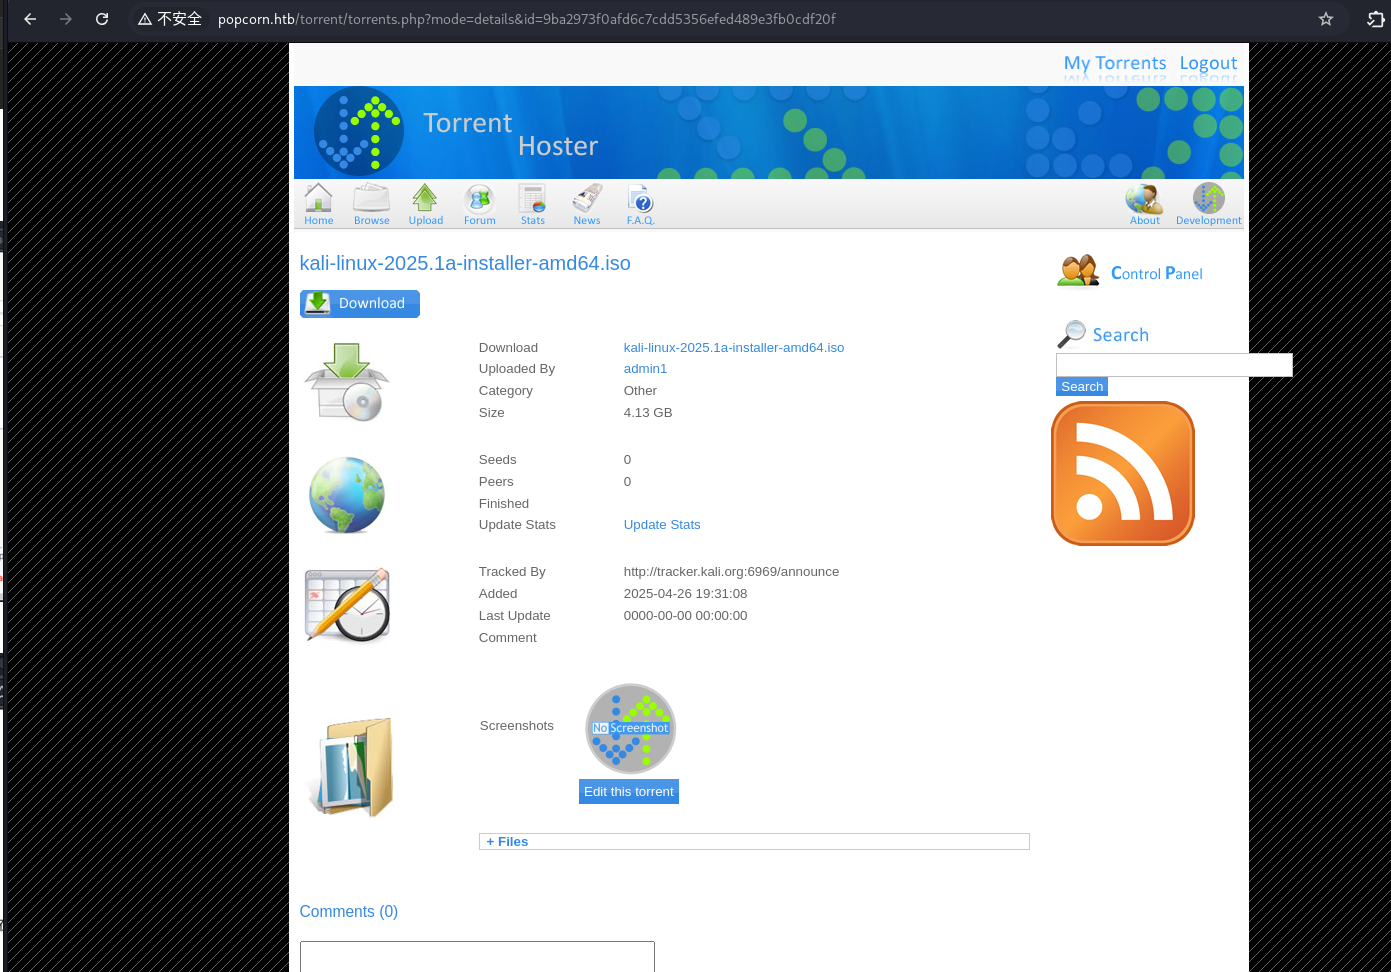The image size is (1391, 972).
Task: Open the About page icon
Action: pyautogui.click(x=1144, y=204)
